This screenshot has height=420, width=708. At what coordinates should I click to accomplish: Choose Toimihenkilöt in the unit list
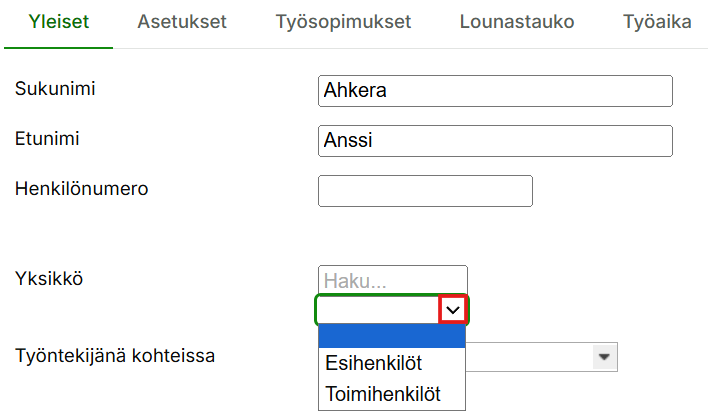383,394
